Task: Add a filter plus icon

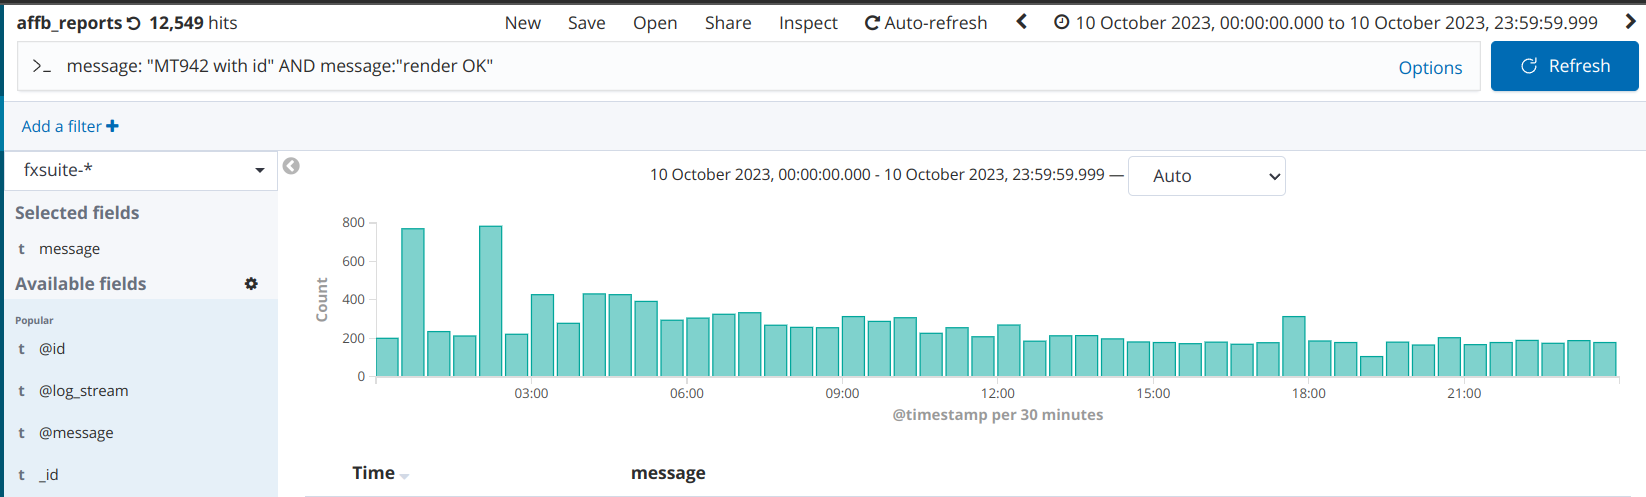Action: (112, 126)
